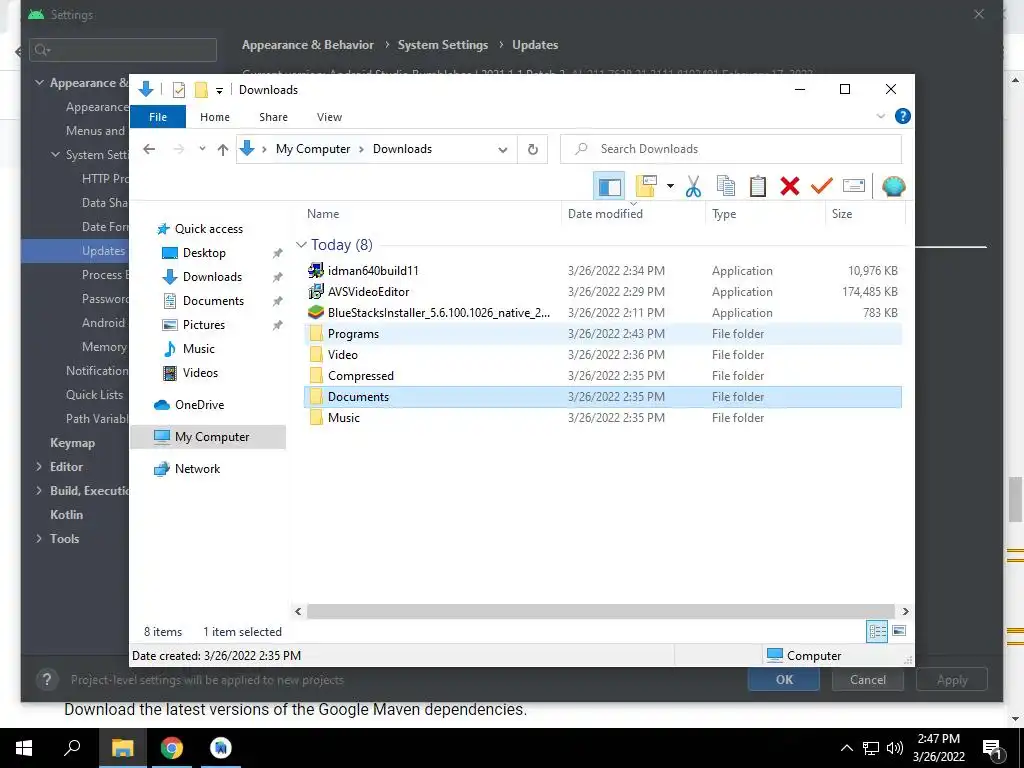Select the AVSVideoEditor file
Image resolution: width=1024 pixels, height=768 pixels.
click(603, 292)
